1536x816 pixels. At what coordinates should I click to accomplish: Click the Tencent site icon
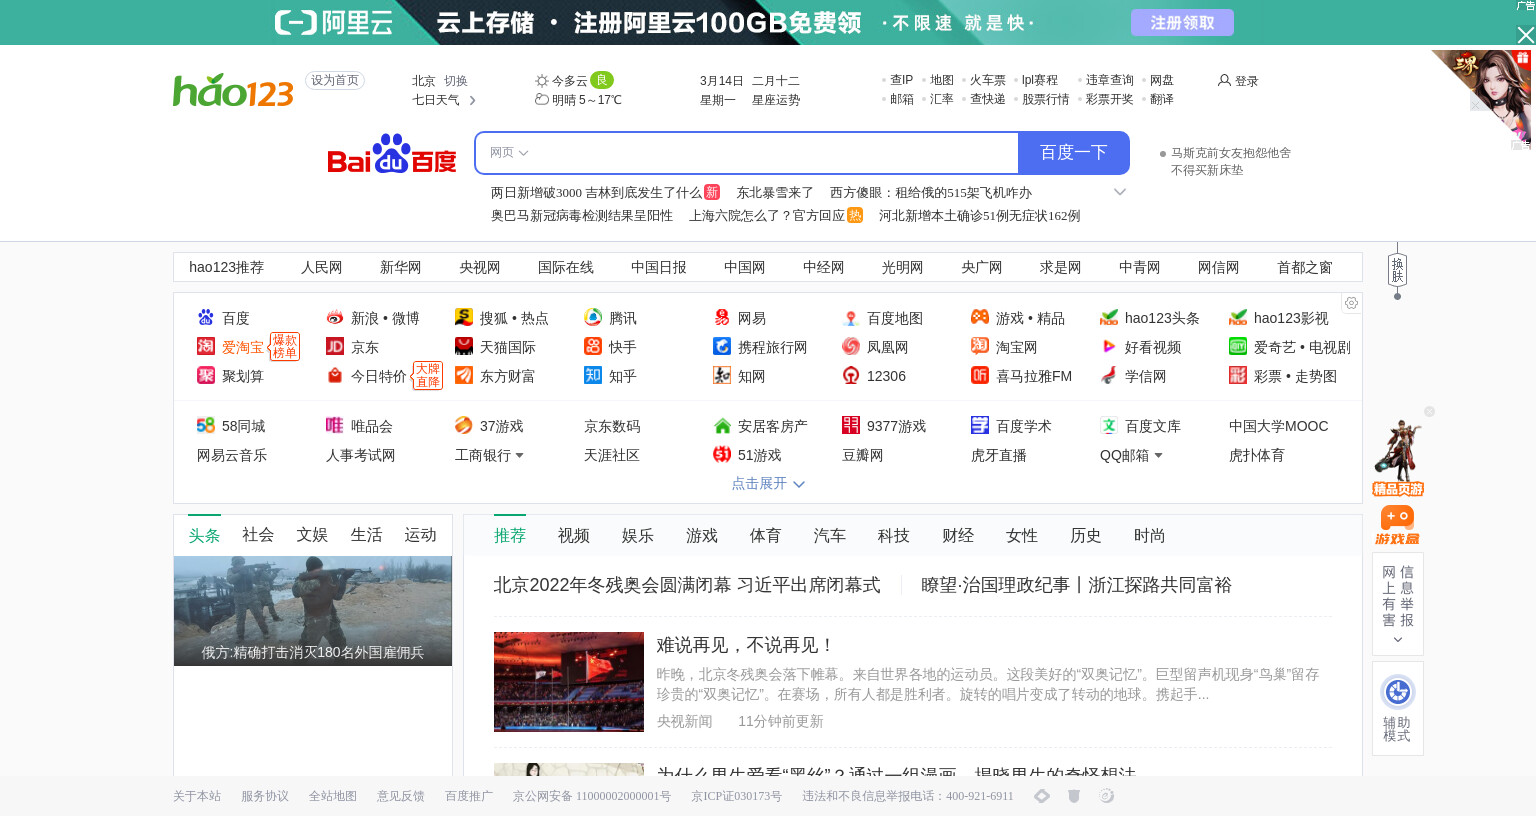(592, 317)
